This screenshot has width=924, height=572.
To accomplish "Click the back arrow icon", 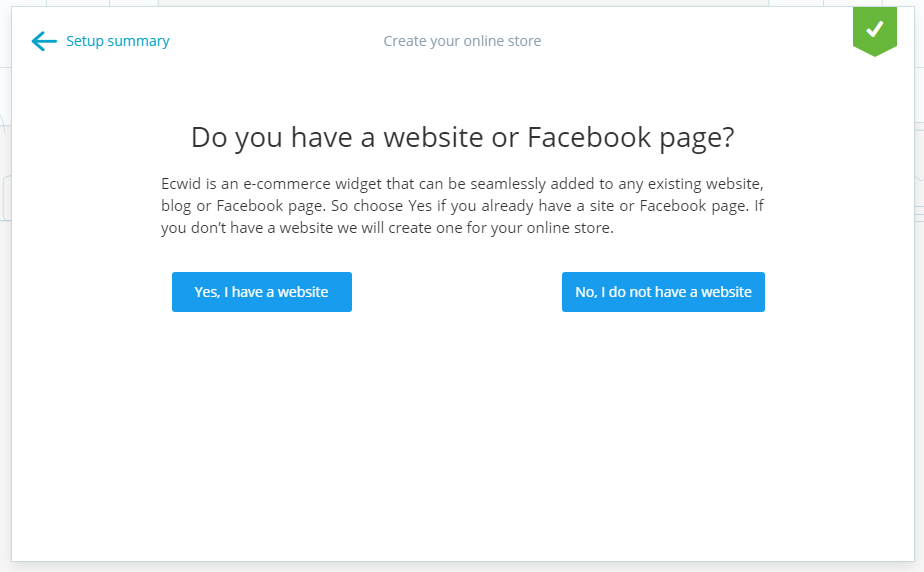I will [44, 41].
